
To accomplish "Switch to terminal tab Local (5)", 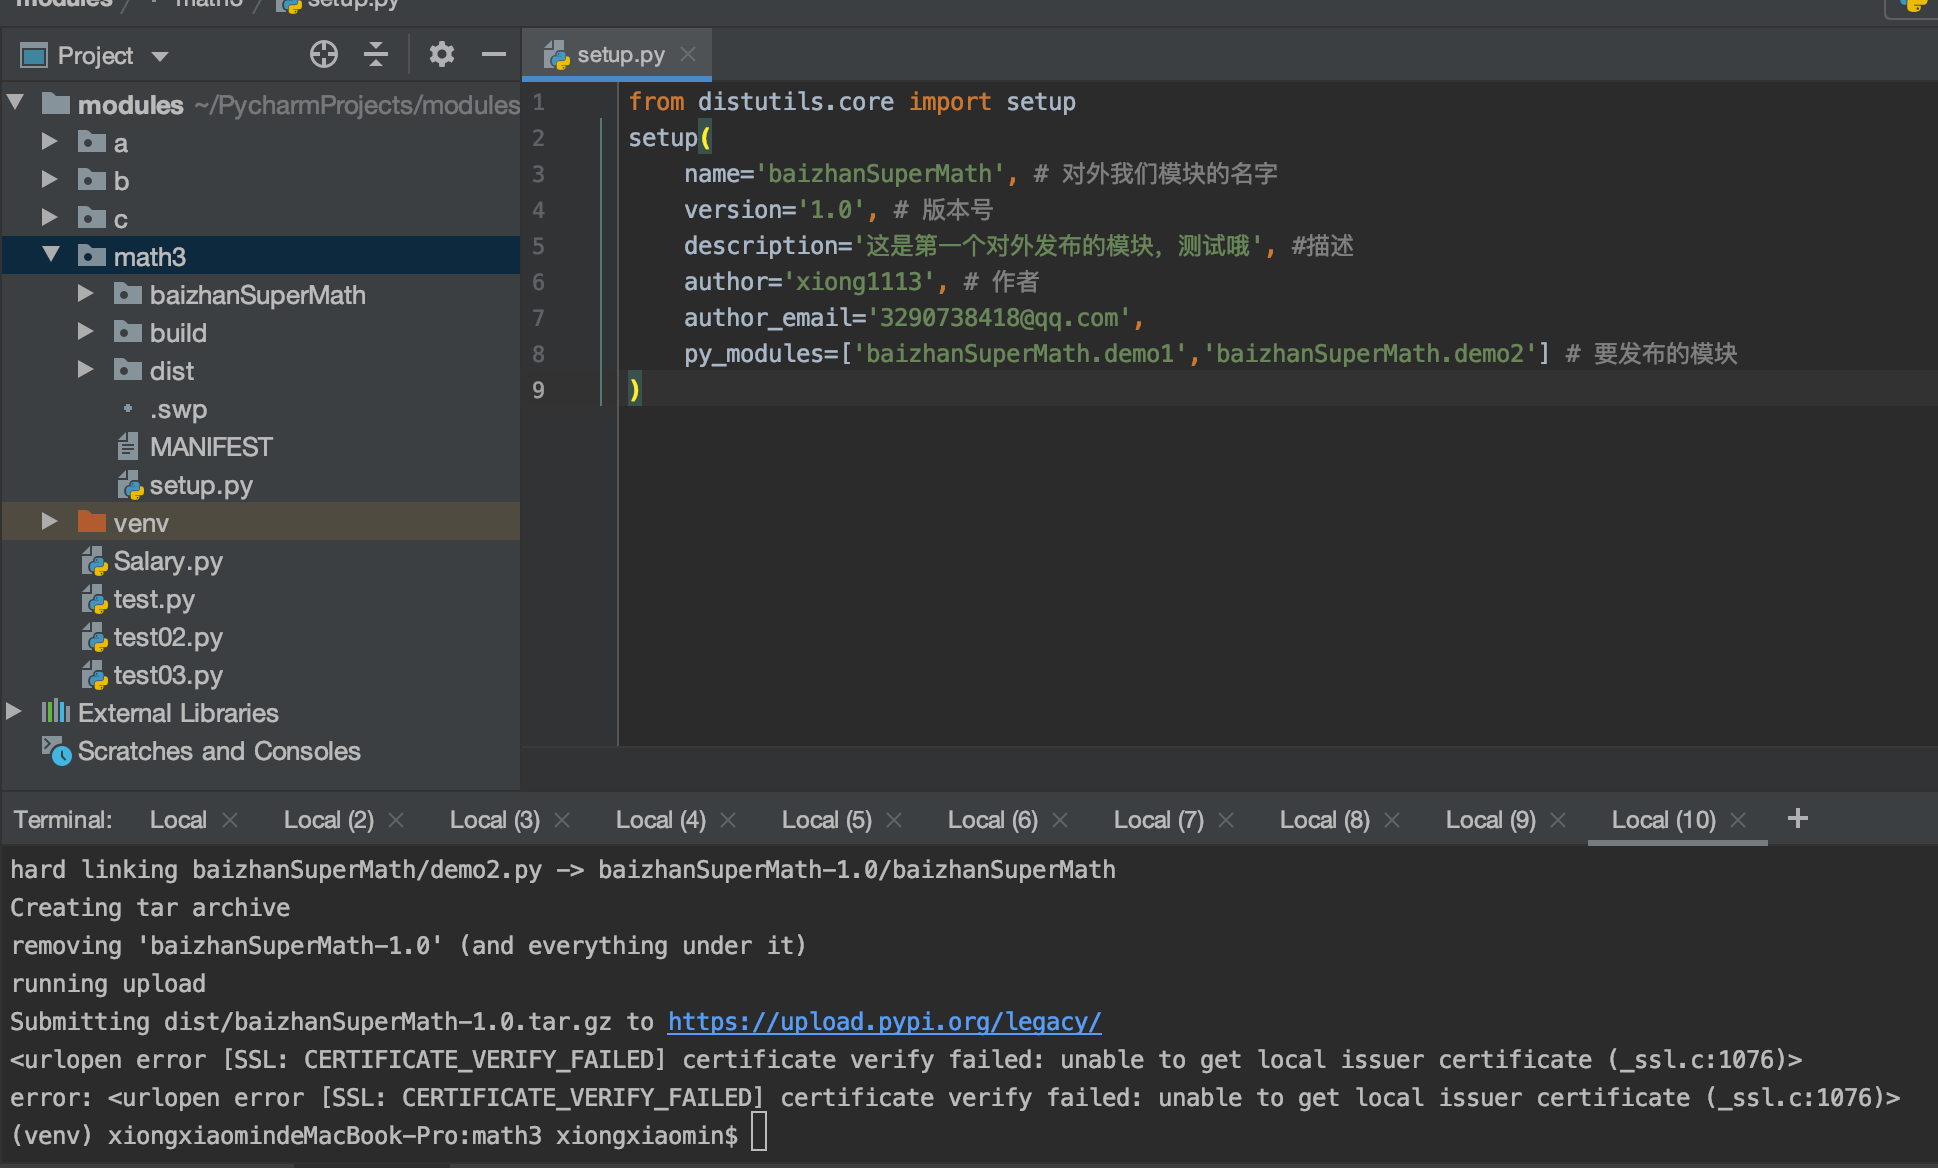I will pyautogui.click(x=826, y=820).
